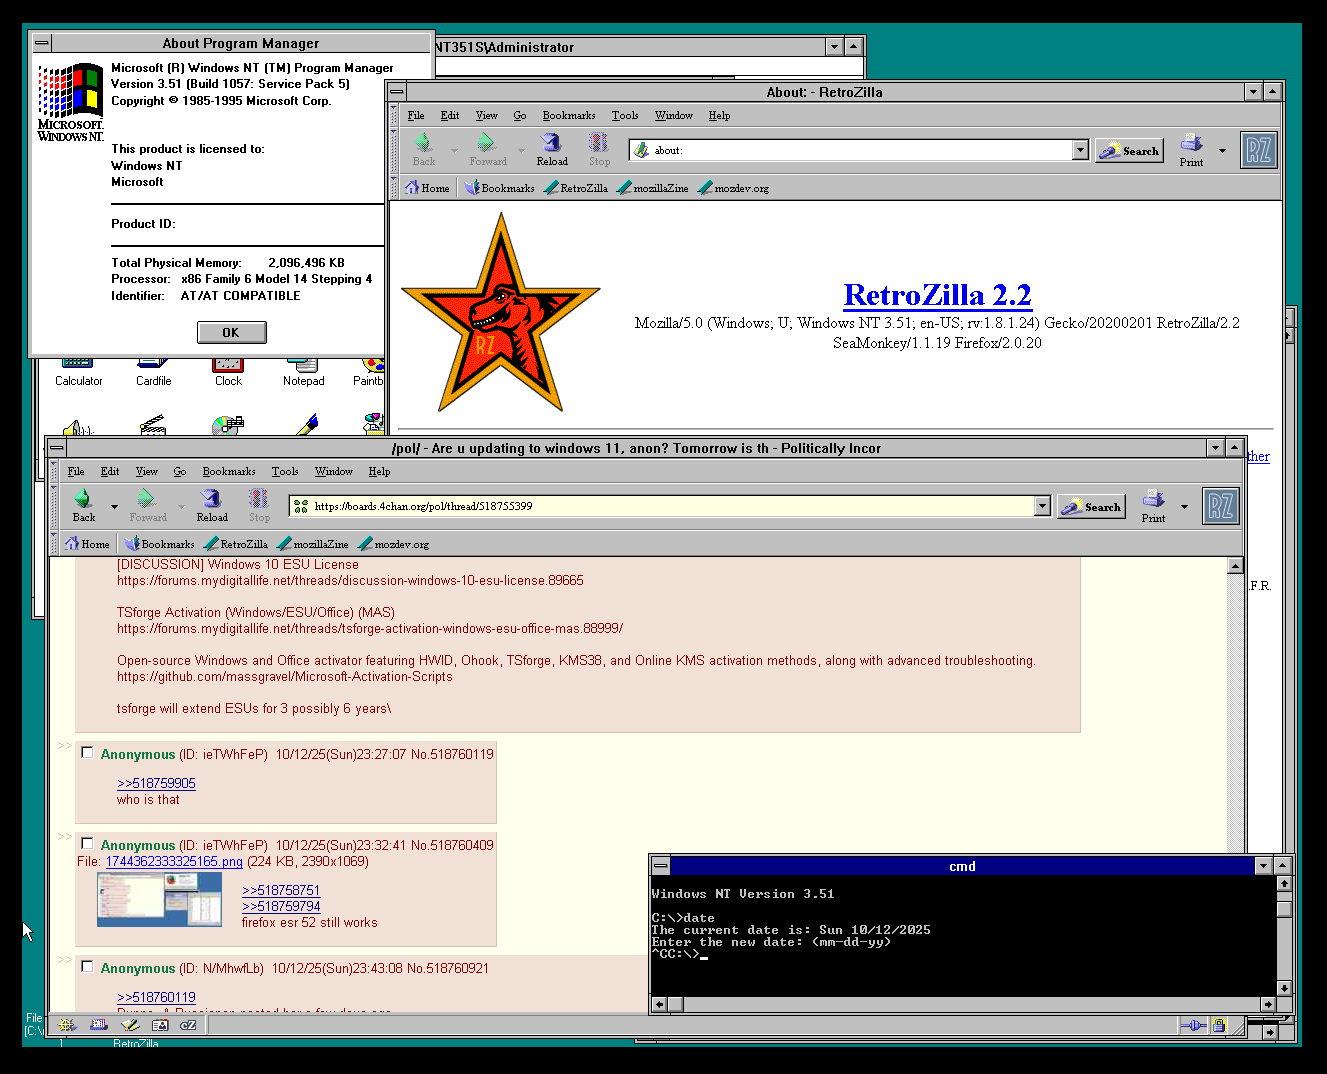Tick the checkbox for post No.518760921
This screenshot has height=1074, width=1327.
click(87, 967)
